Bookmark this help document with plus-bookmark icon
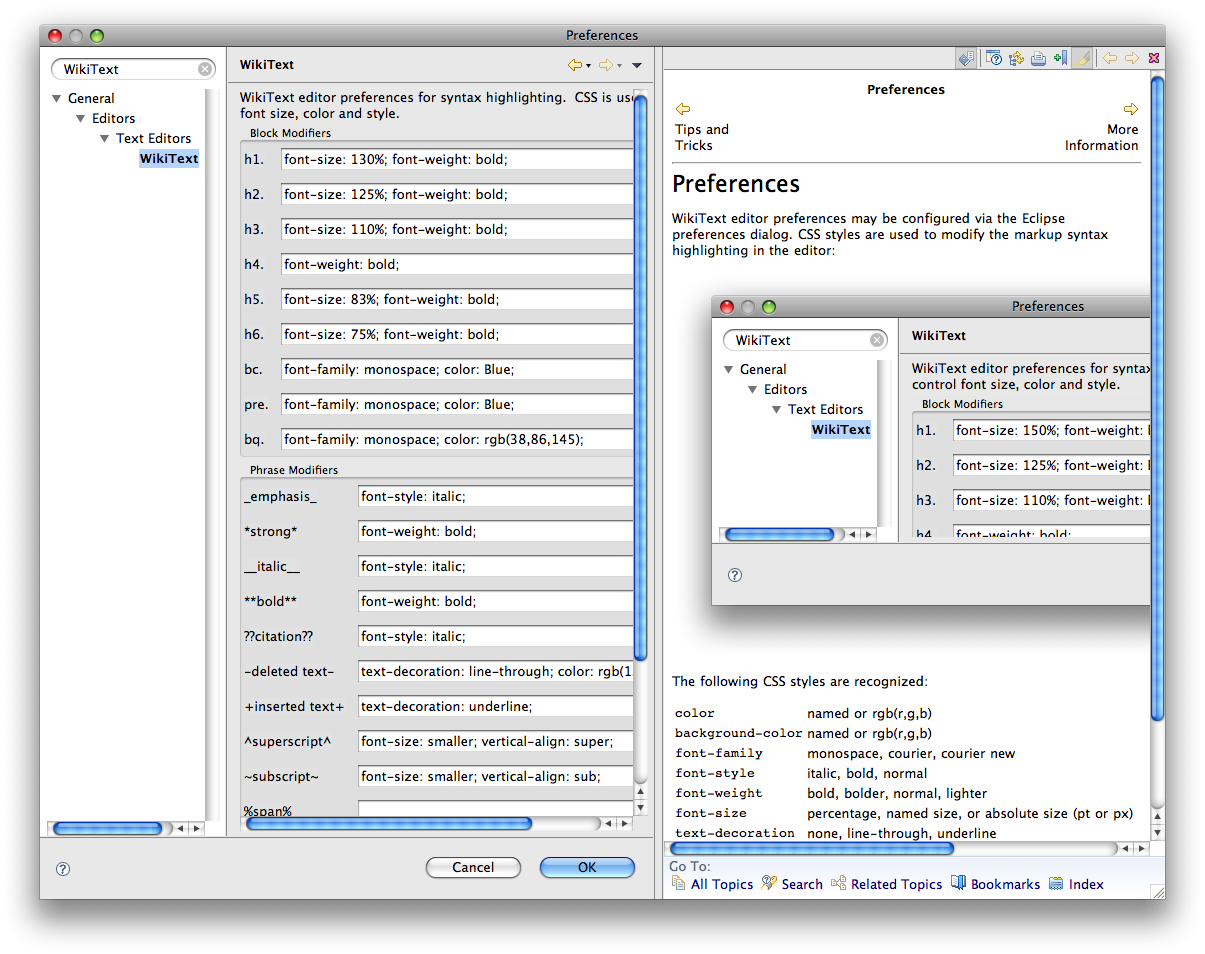1205x954 pixels. (1060, 58)
